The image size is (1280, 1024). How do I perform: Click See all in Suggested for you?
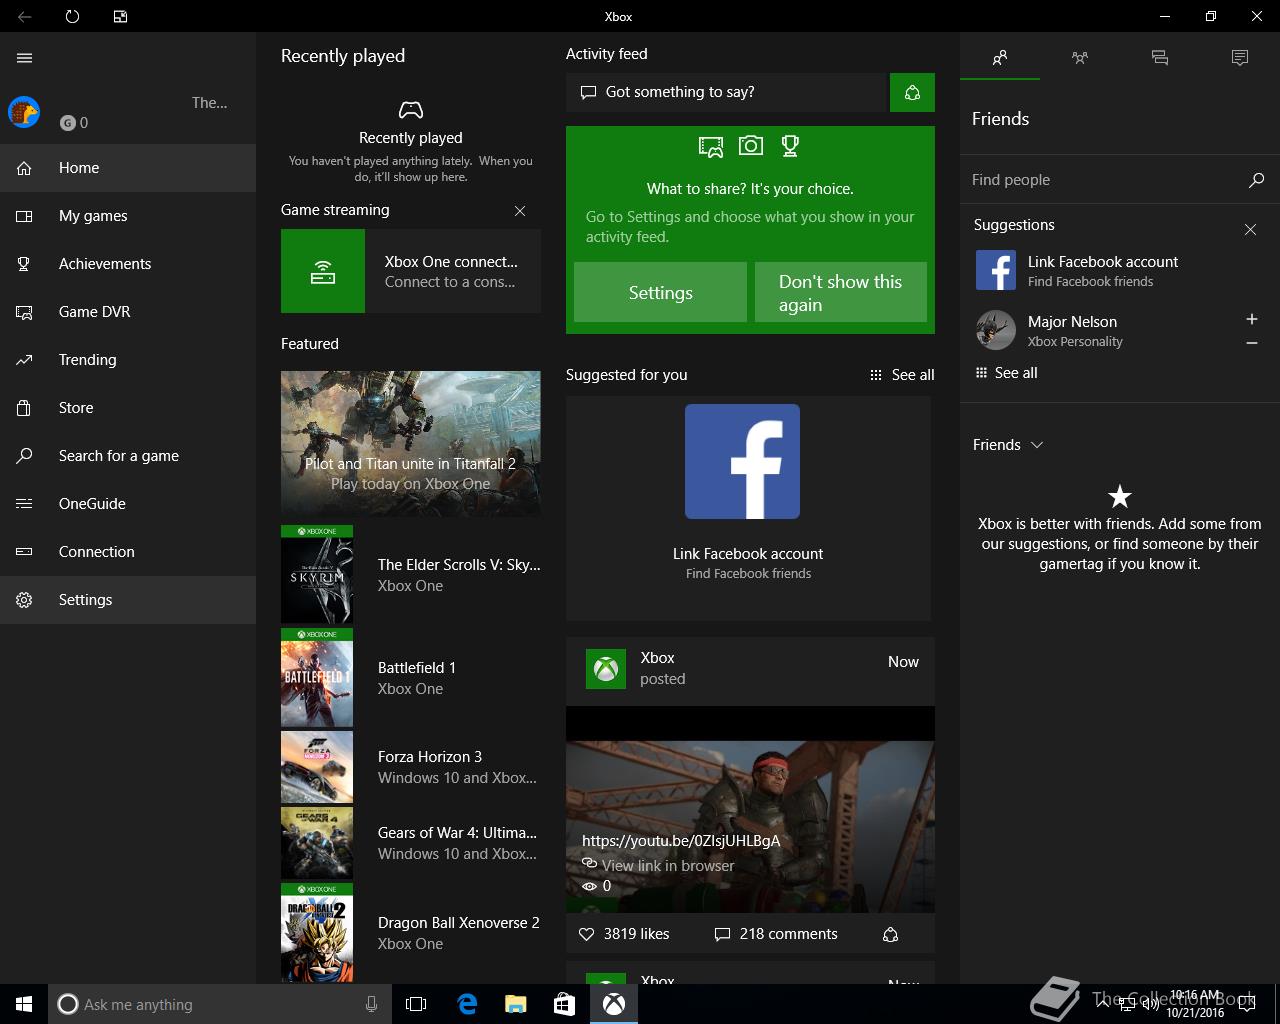902,375
